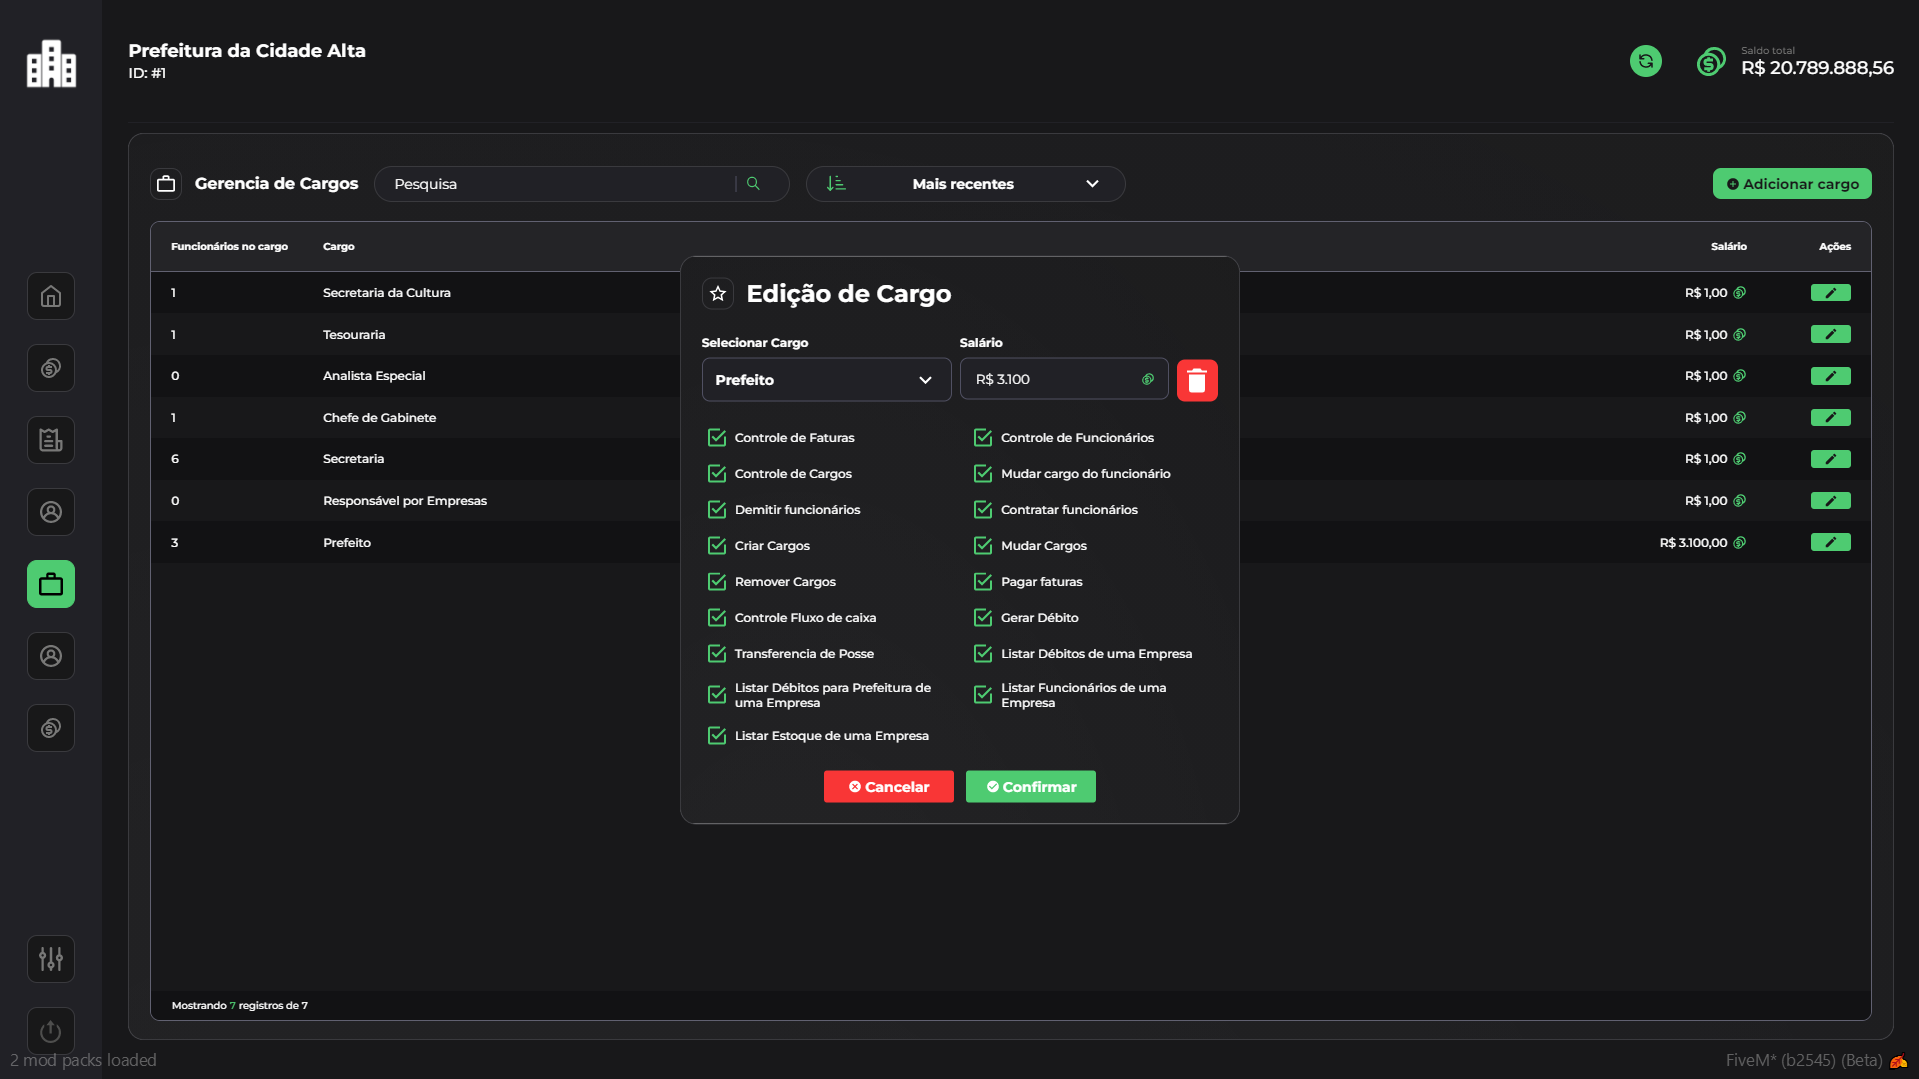This screenshot has width=1919, height=1079.
Task: Click coin icon beside R$ 3.100,00 salary
Action: click(x=1739, y=542)
